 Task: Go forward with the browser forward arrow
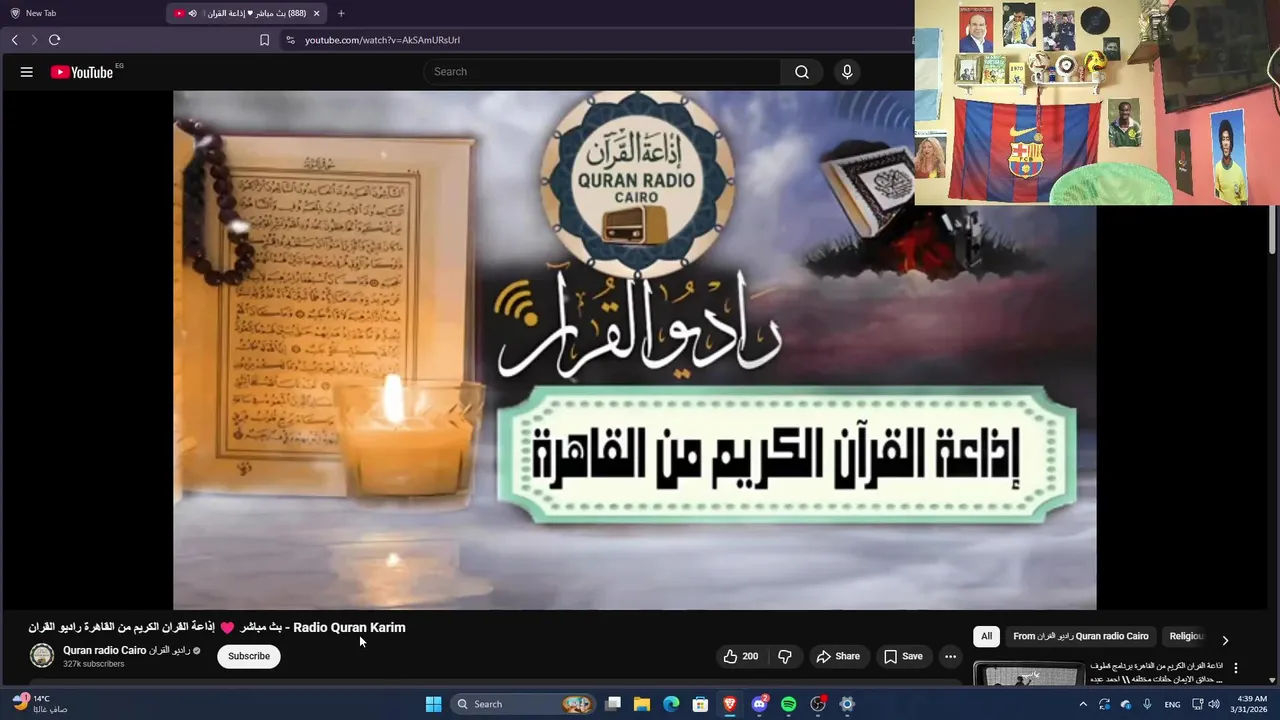(x=34, y=40)
